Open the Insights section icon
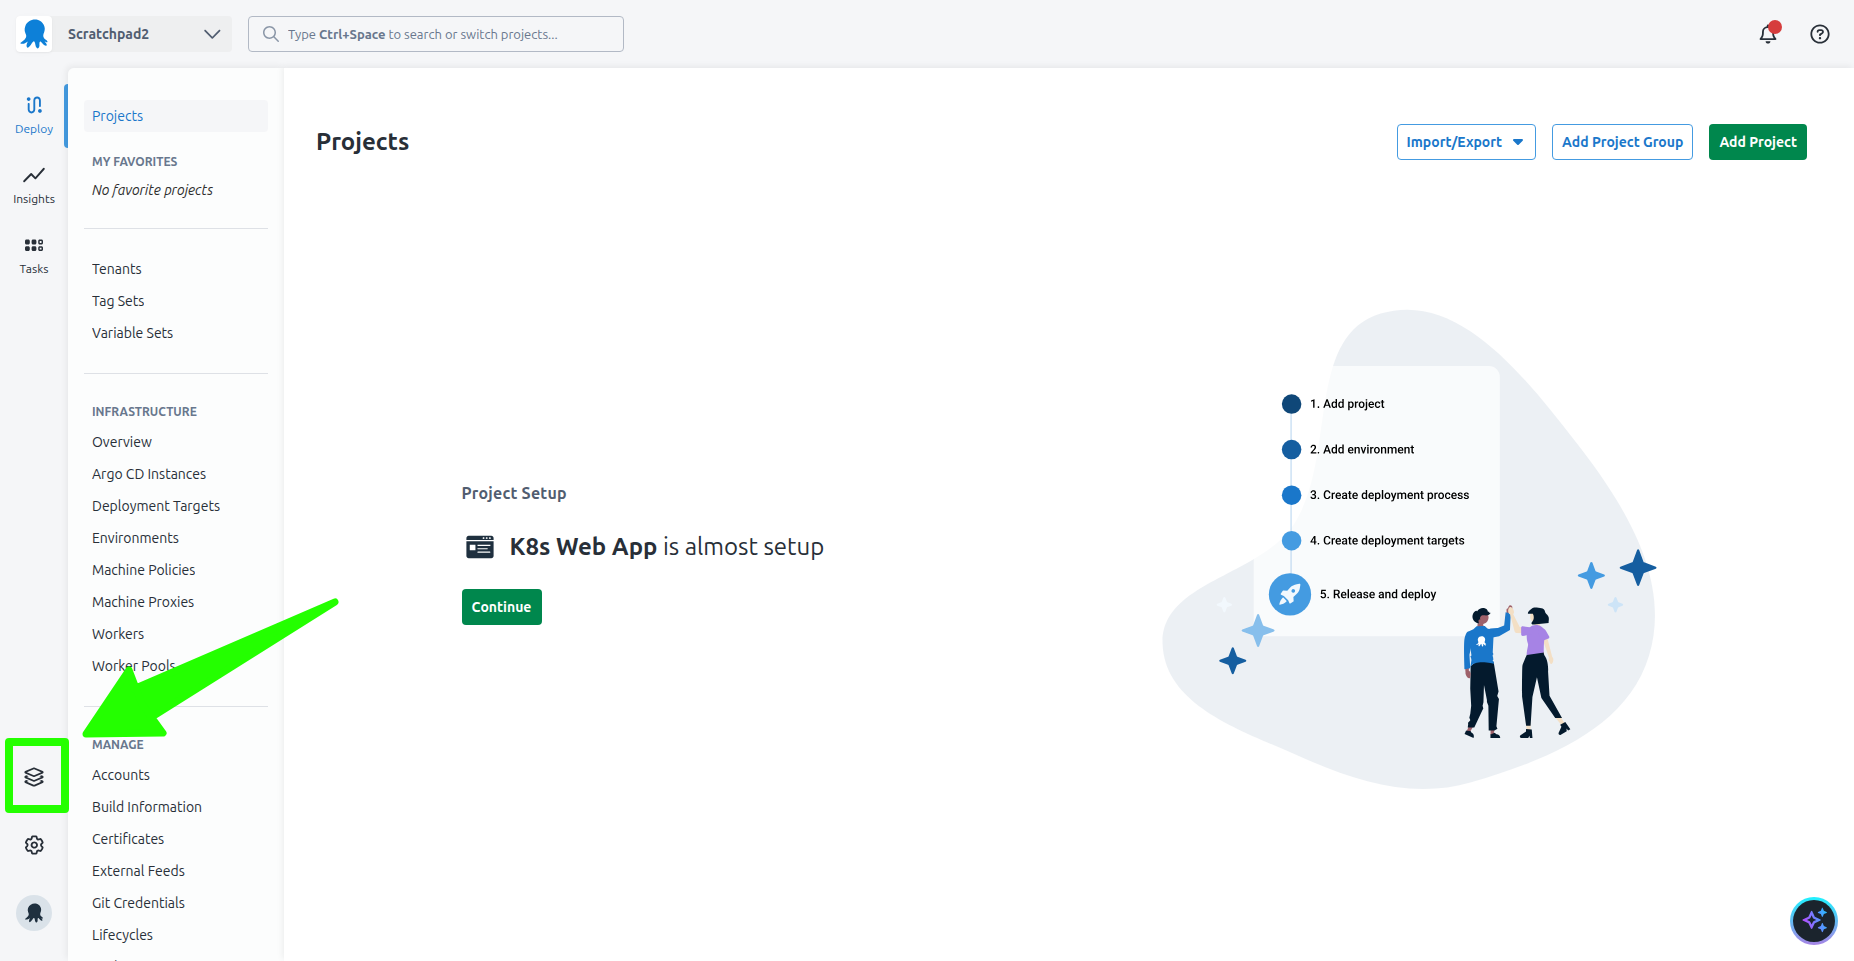 tap(34, 184)
